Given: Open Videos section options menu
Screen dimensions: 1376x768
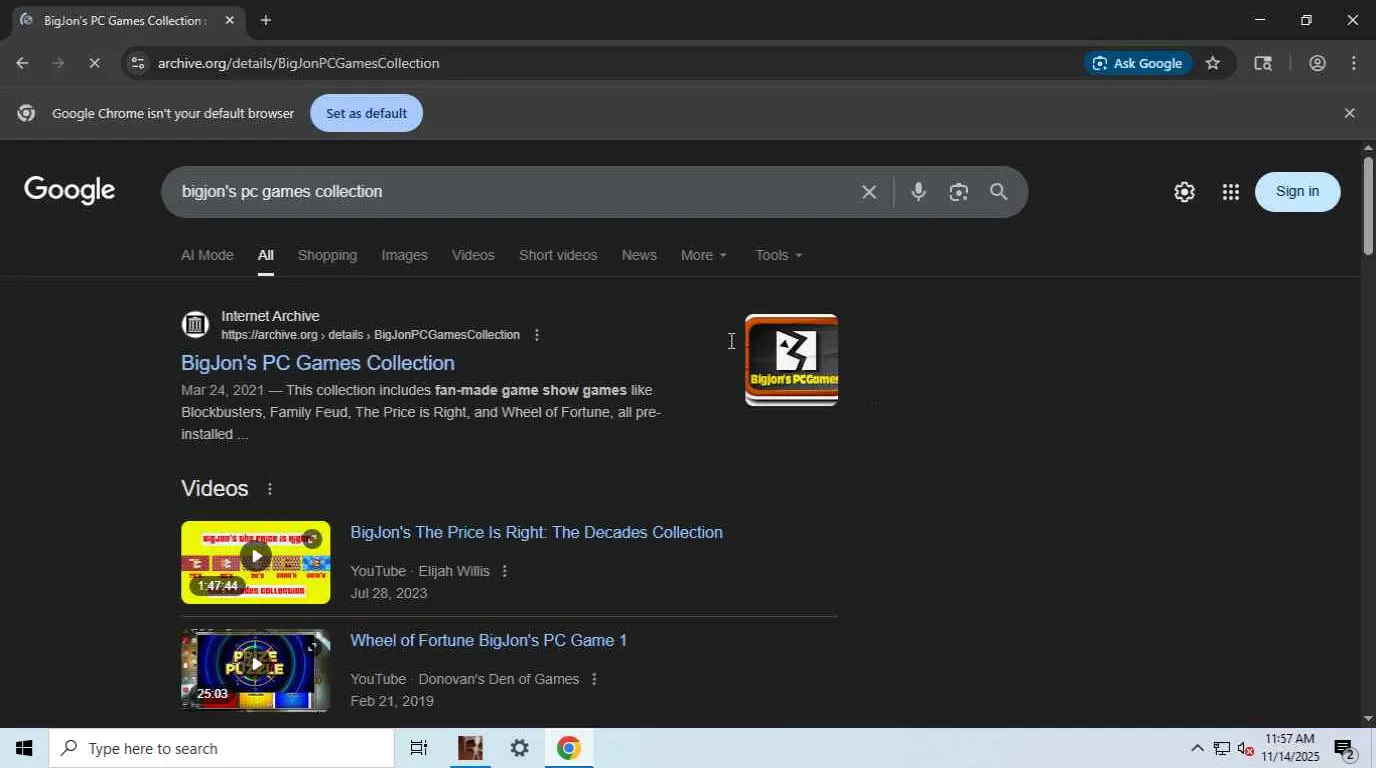Looking at the screenshot, I should click(x=269, y=489).
